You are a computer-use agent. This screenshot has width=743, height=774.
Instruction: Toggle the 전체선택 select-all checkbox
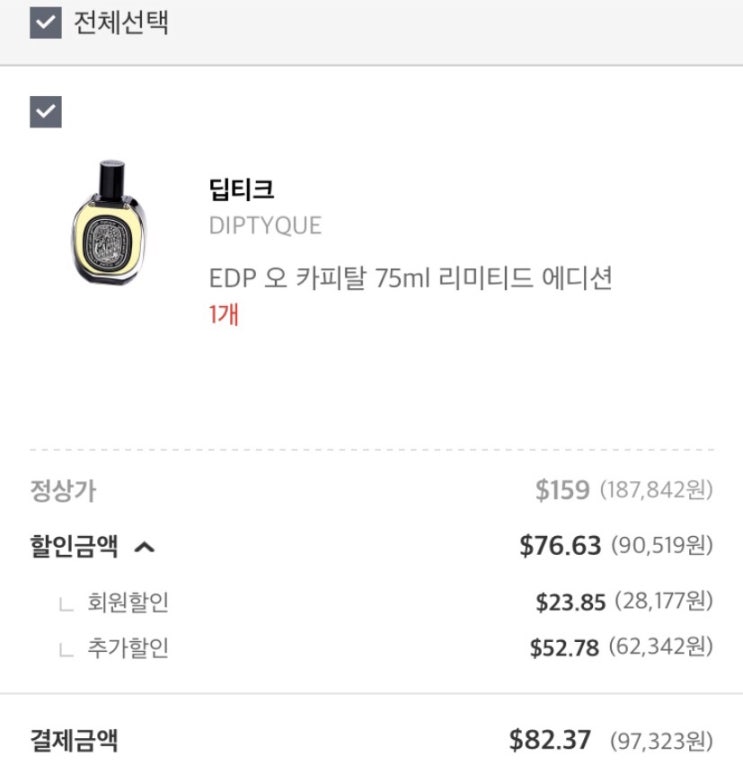(x=46, y=23)
